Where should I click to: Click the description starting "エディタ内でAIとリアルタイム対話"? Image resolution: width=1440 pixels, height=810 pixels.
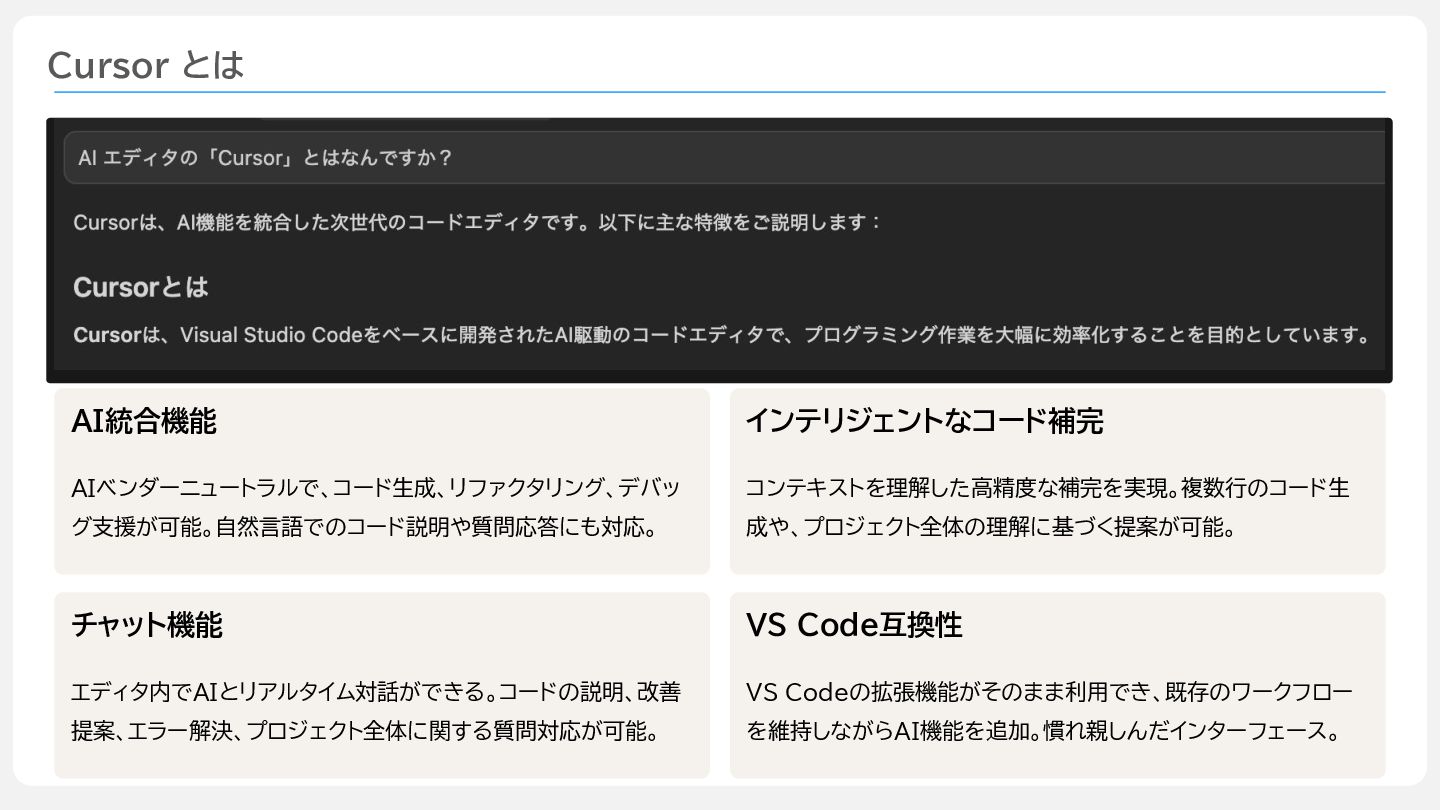[376, 711]
